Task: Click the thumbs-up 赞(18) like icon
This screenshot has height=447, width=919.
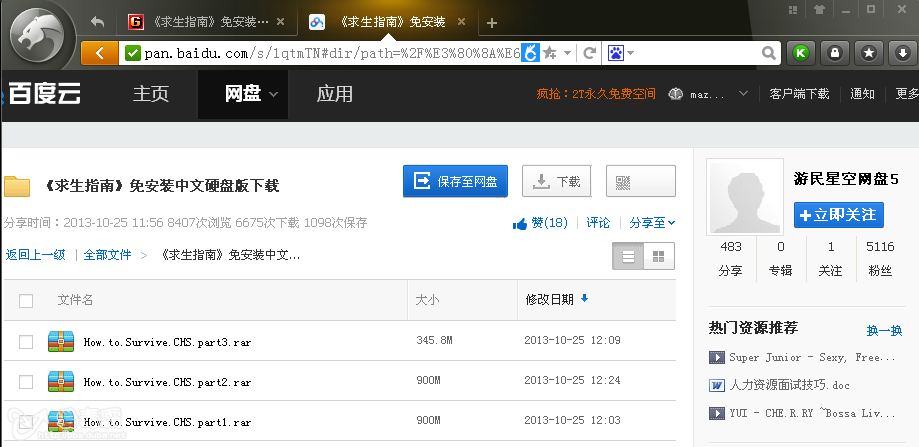Action: click(520, 223)
